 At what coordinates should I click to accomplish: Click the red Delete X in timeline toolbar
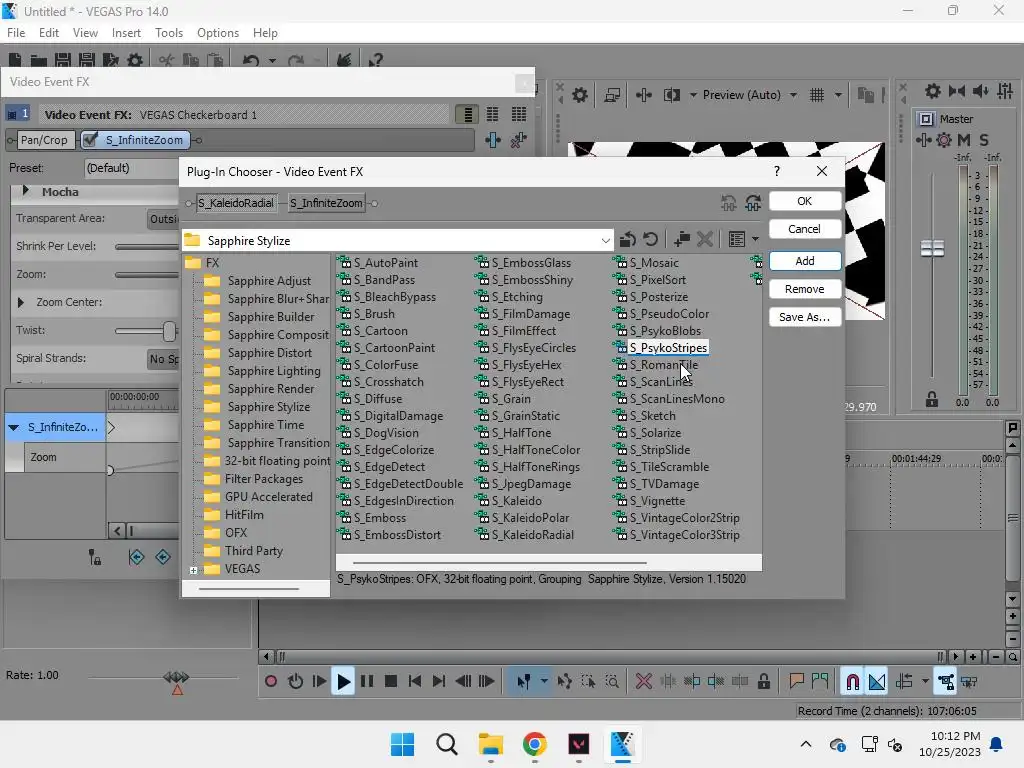(644, 681)
